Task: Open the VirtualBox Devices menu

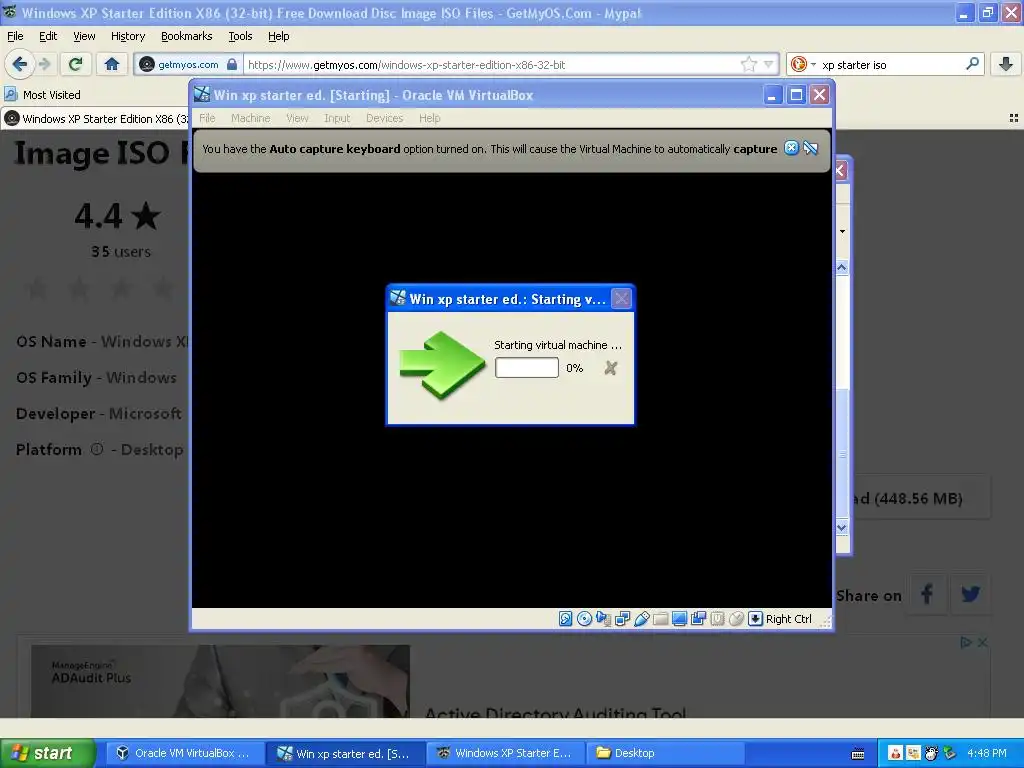Action: [x=385, y=118]
